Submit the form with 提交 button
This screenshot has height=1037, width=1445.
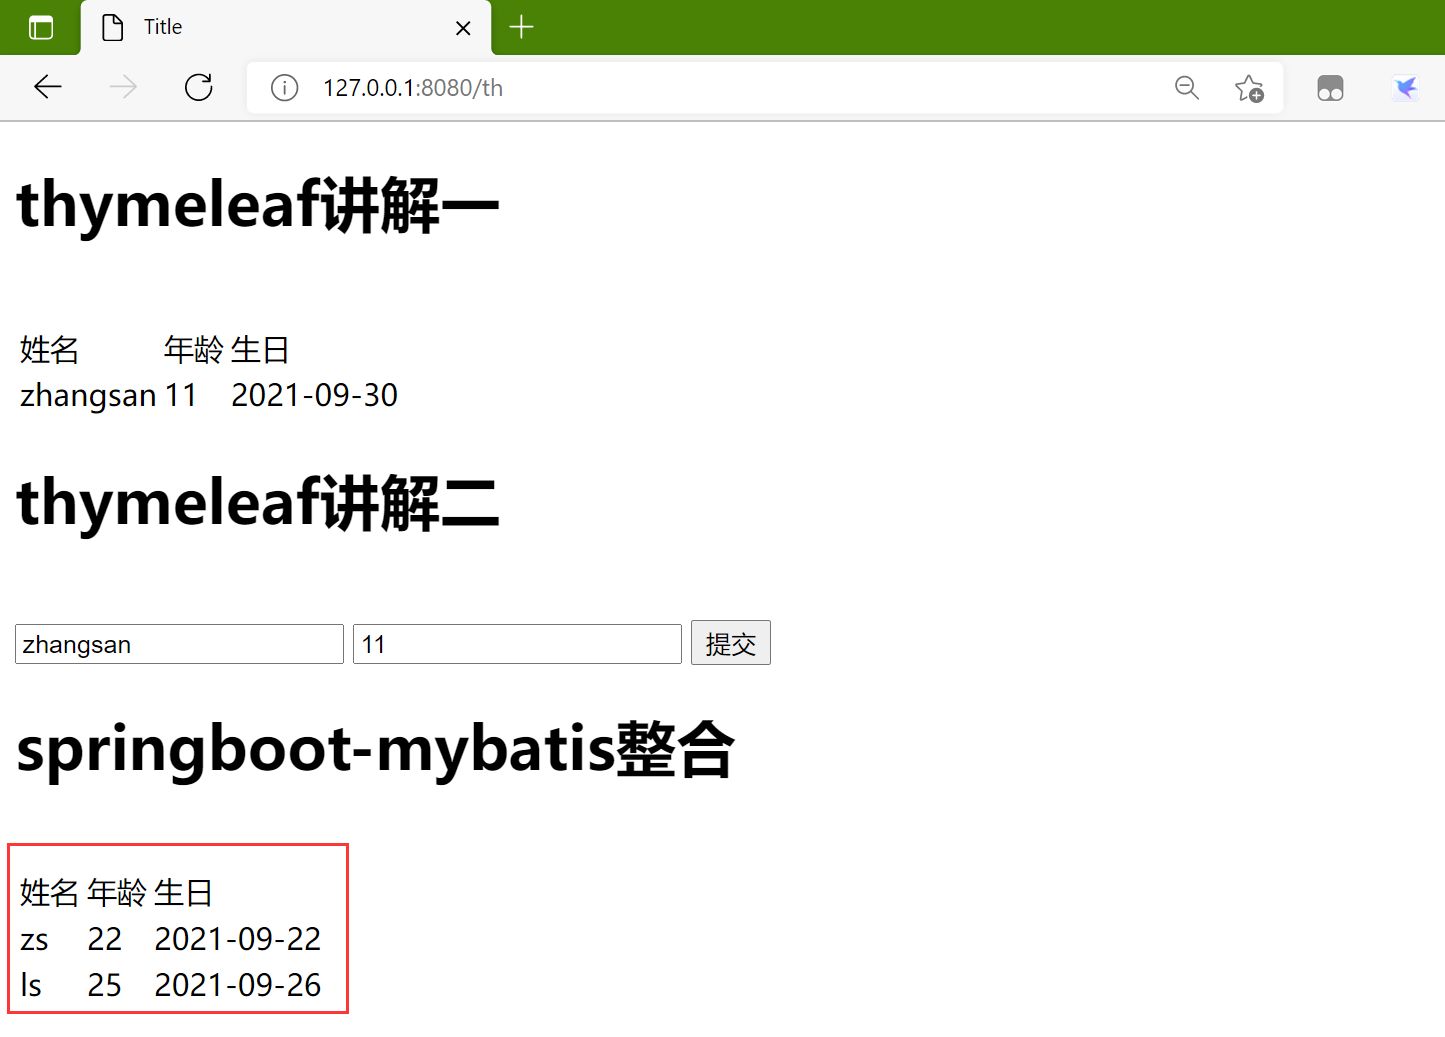(x=731, y=643)
